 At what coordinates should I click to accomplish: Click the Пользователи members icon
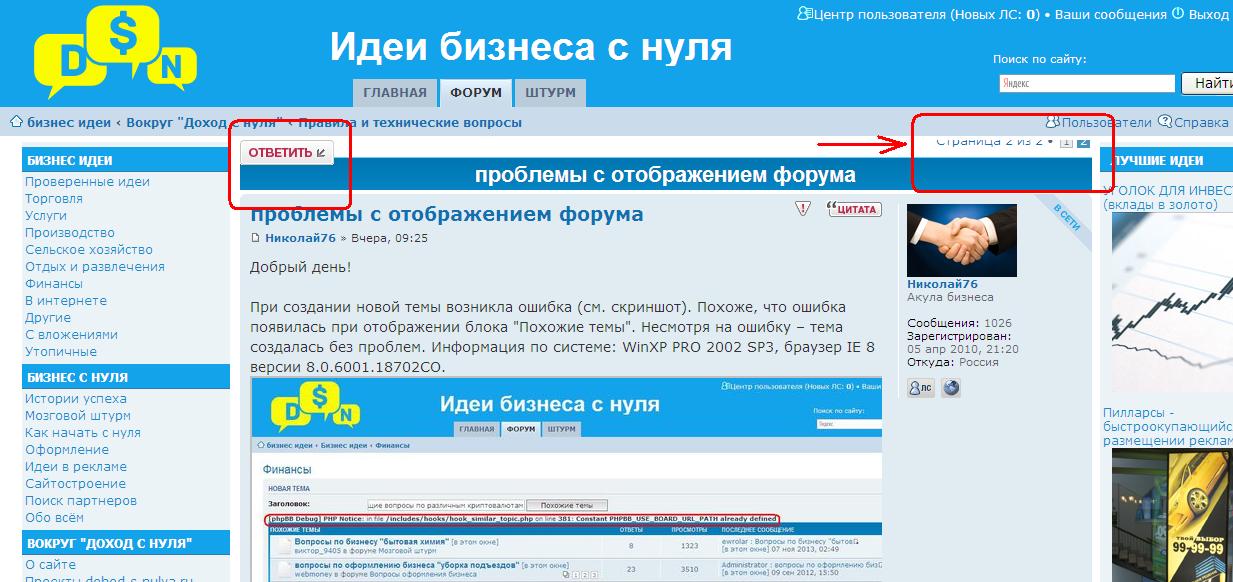coord(1052,122)
